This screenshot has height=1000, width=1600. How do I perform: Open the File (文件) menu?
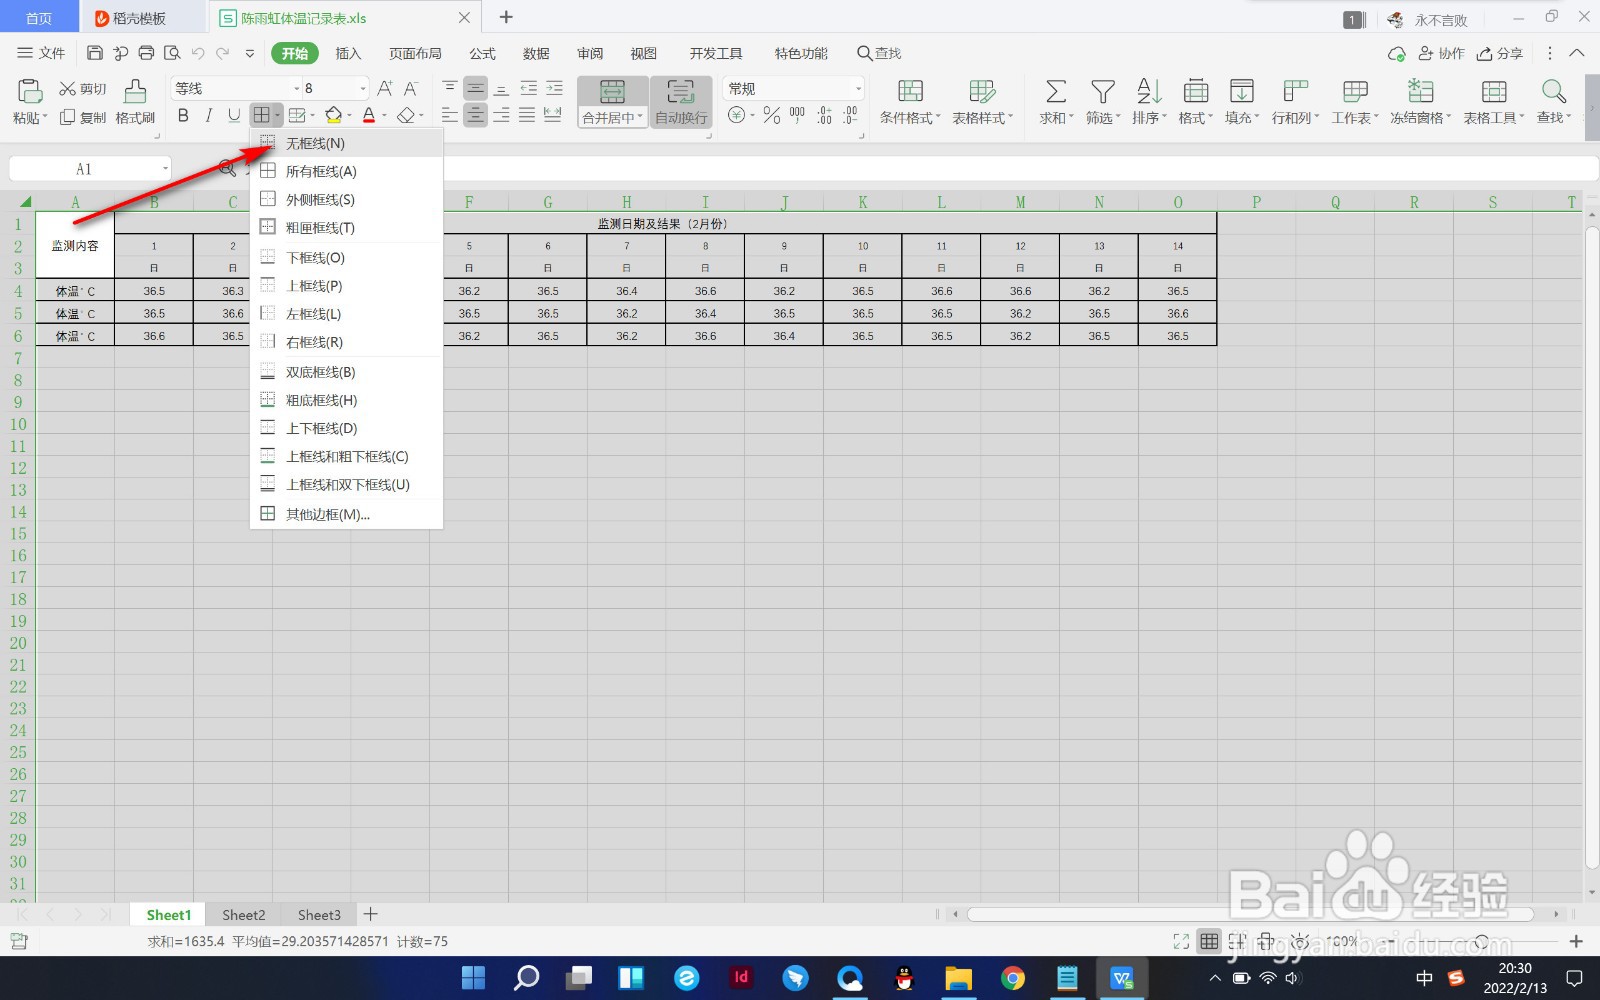tap(41, 53)
